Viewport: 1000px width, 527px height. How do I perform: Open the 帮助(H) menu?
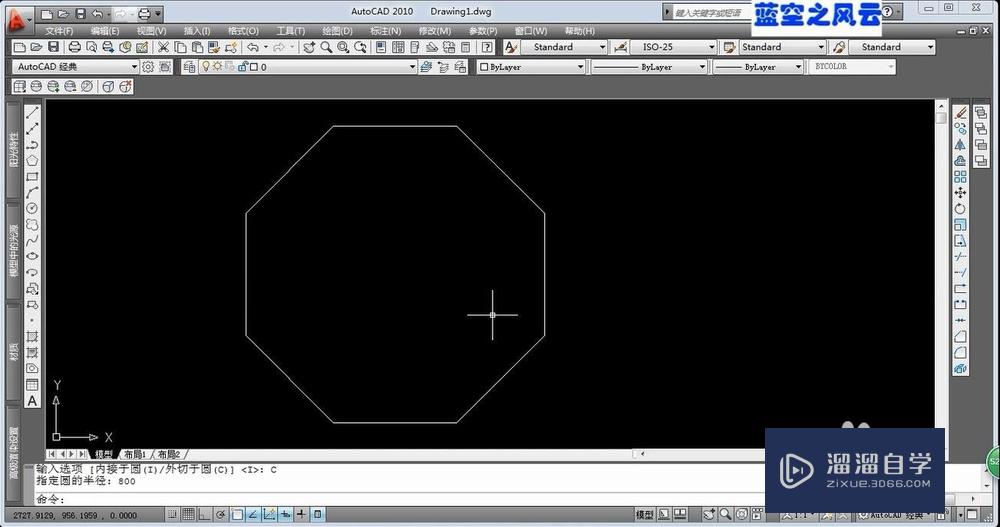(579, 31)
